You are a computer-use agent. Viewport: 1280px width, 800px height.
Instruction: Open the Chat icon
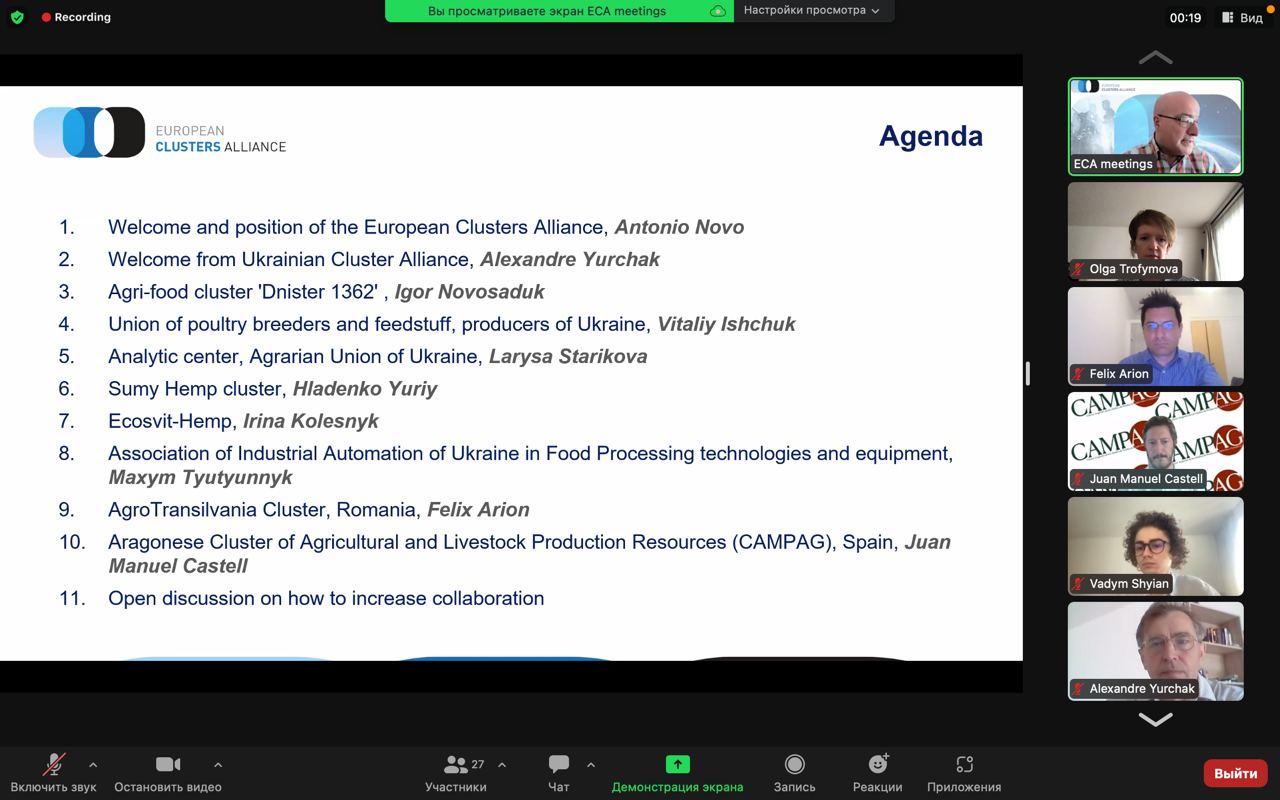point(559,765)
